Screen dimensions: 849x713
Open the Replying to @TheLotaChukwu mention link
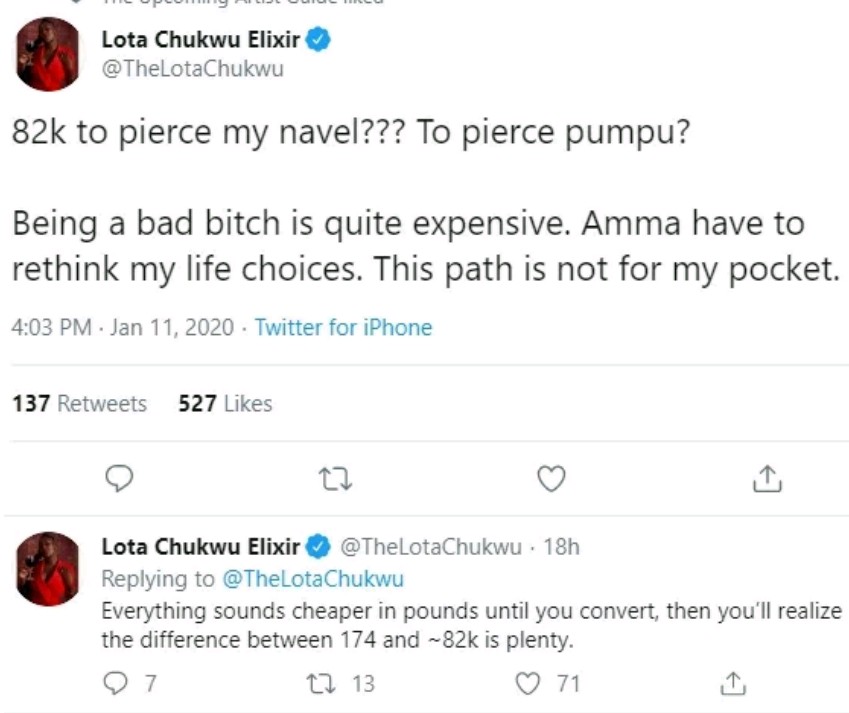pos(309,579)
